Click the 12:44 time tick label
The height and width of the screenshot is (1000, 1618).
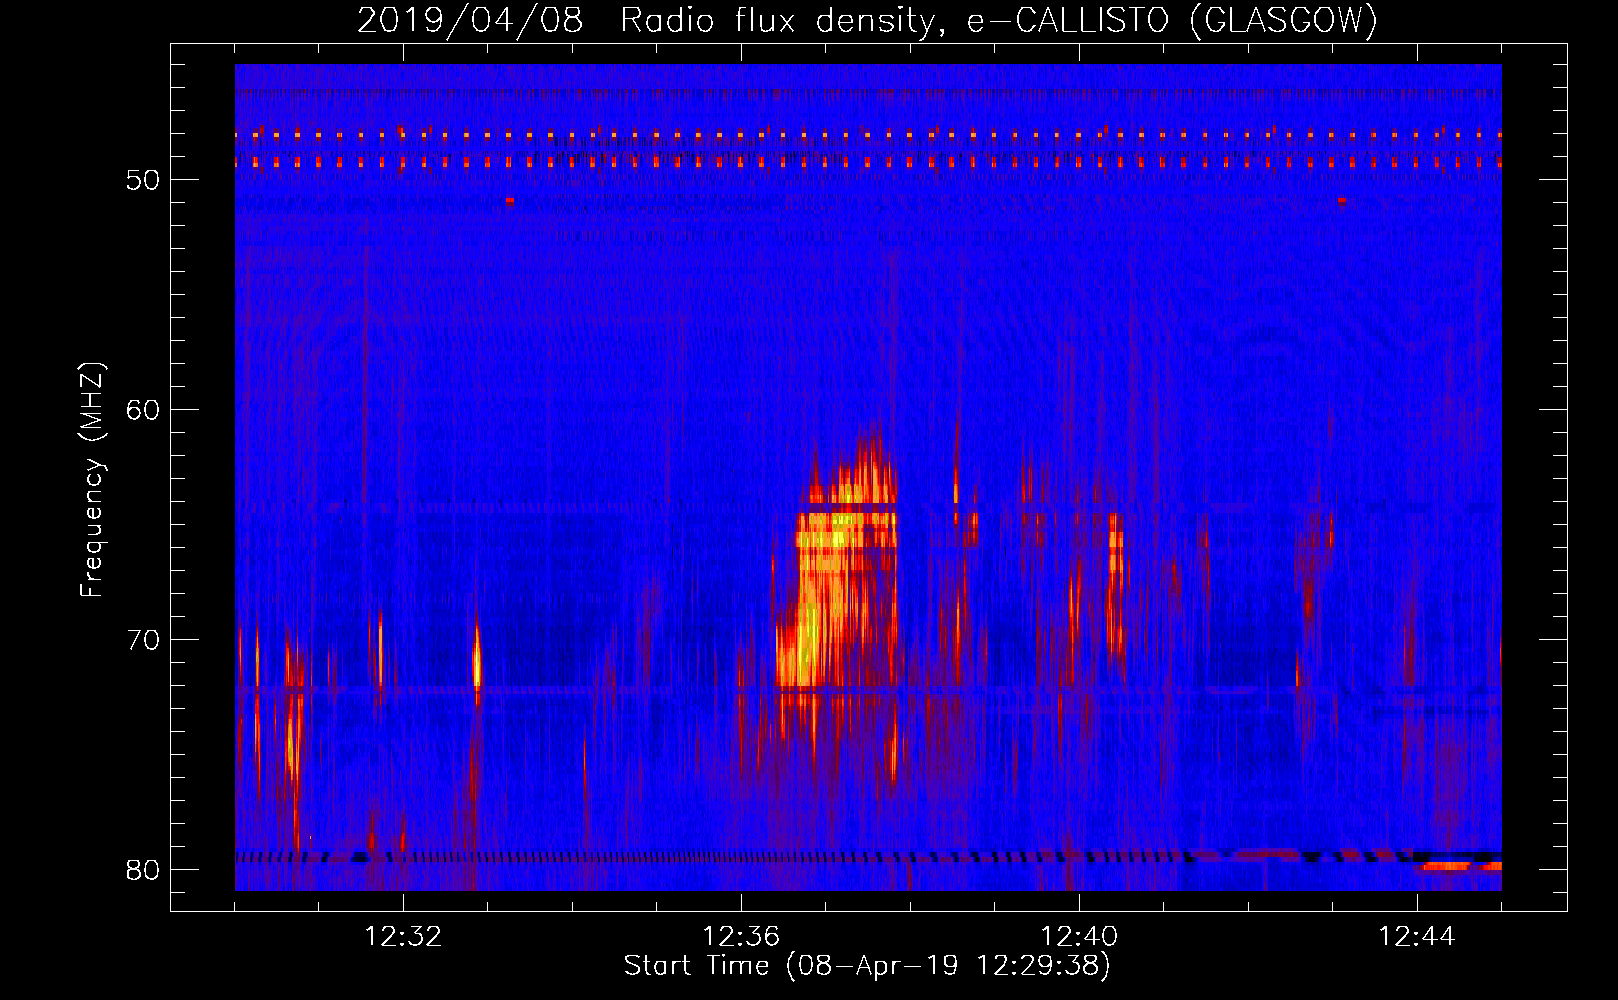(1417, 937)
